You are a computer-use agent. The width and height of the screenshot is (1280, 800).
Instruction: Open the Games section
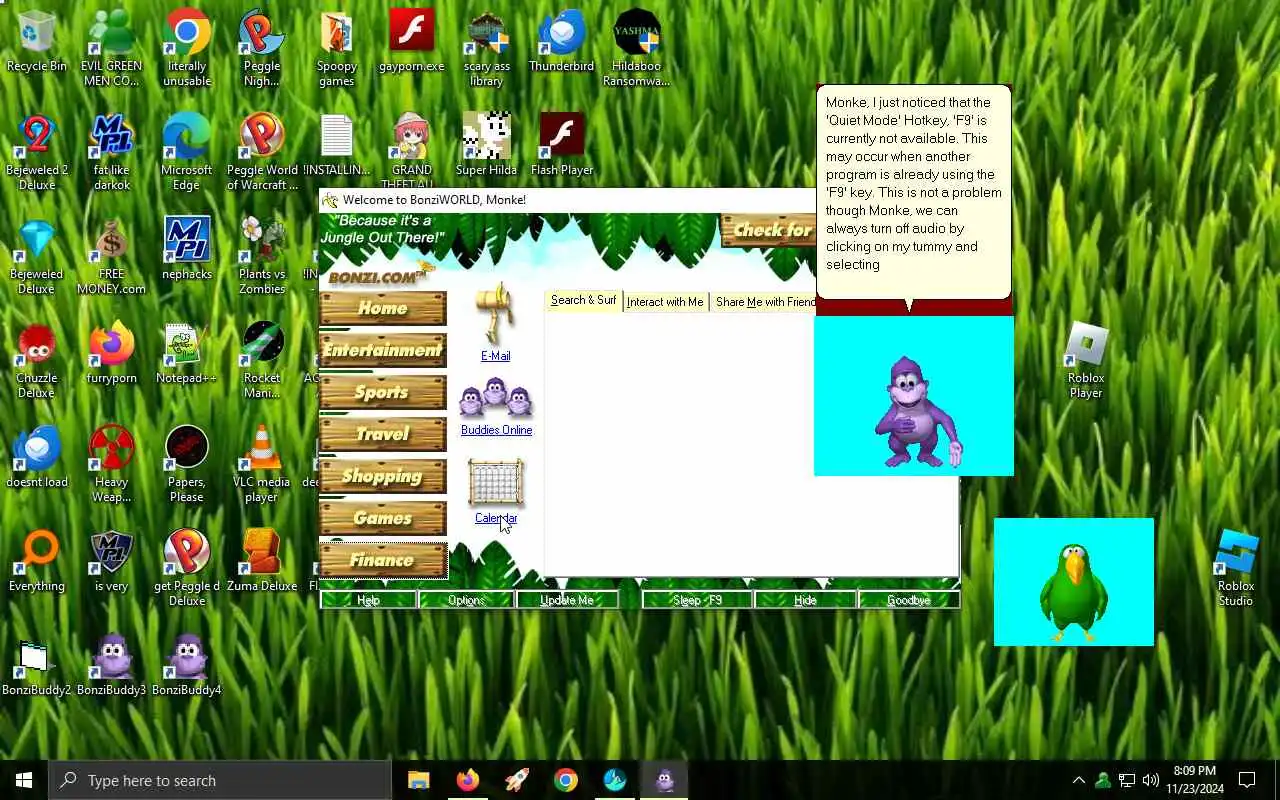[x=382, y=518]
